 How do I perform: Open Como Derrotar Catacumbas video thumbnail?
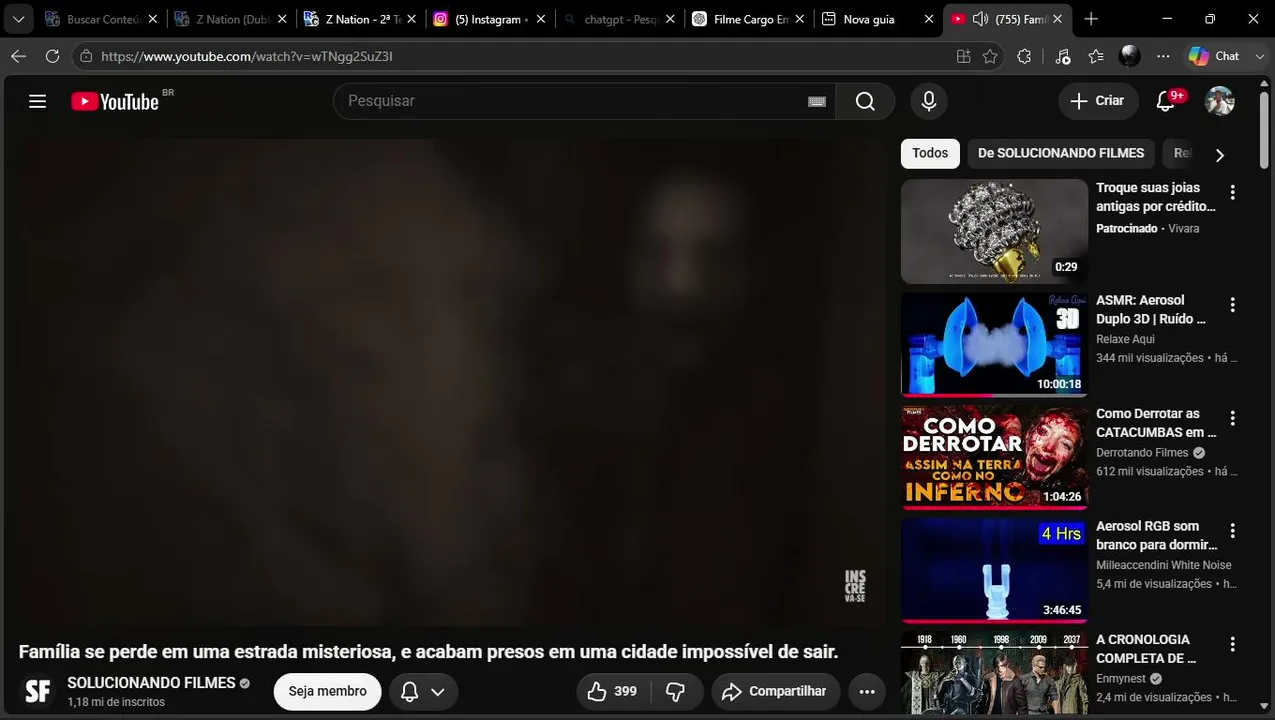point(994,457)
